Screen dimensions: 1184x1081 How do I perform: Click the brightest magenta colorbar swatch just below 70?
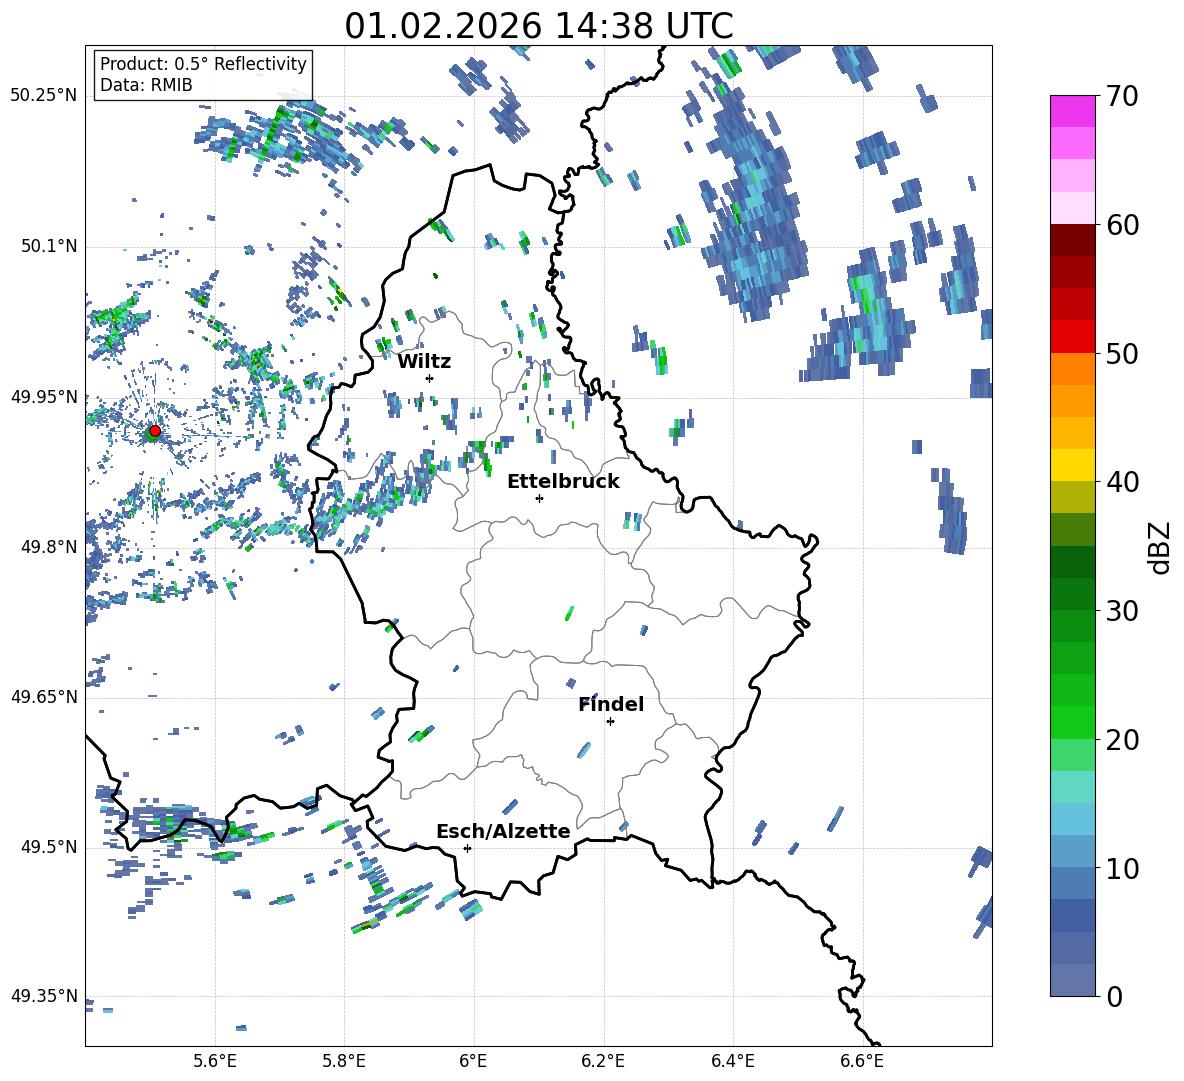click(1072, 112)
